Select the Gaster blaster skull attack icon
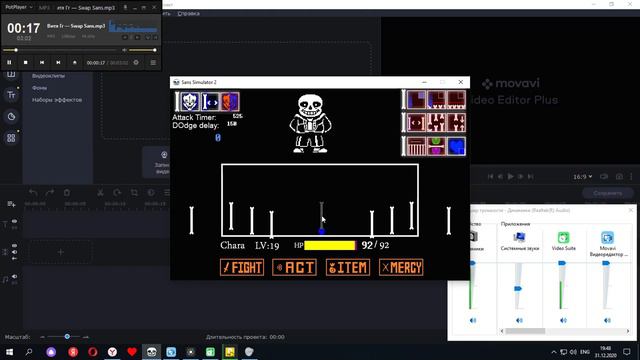The image size is (640, 360). (x=190, y=102)
